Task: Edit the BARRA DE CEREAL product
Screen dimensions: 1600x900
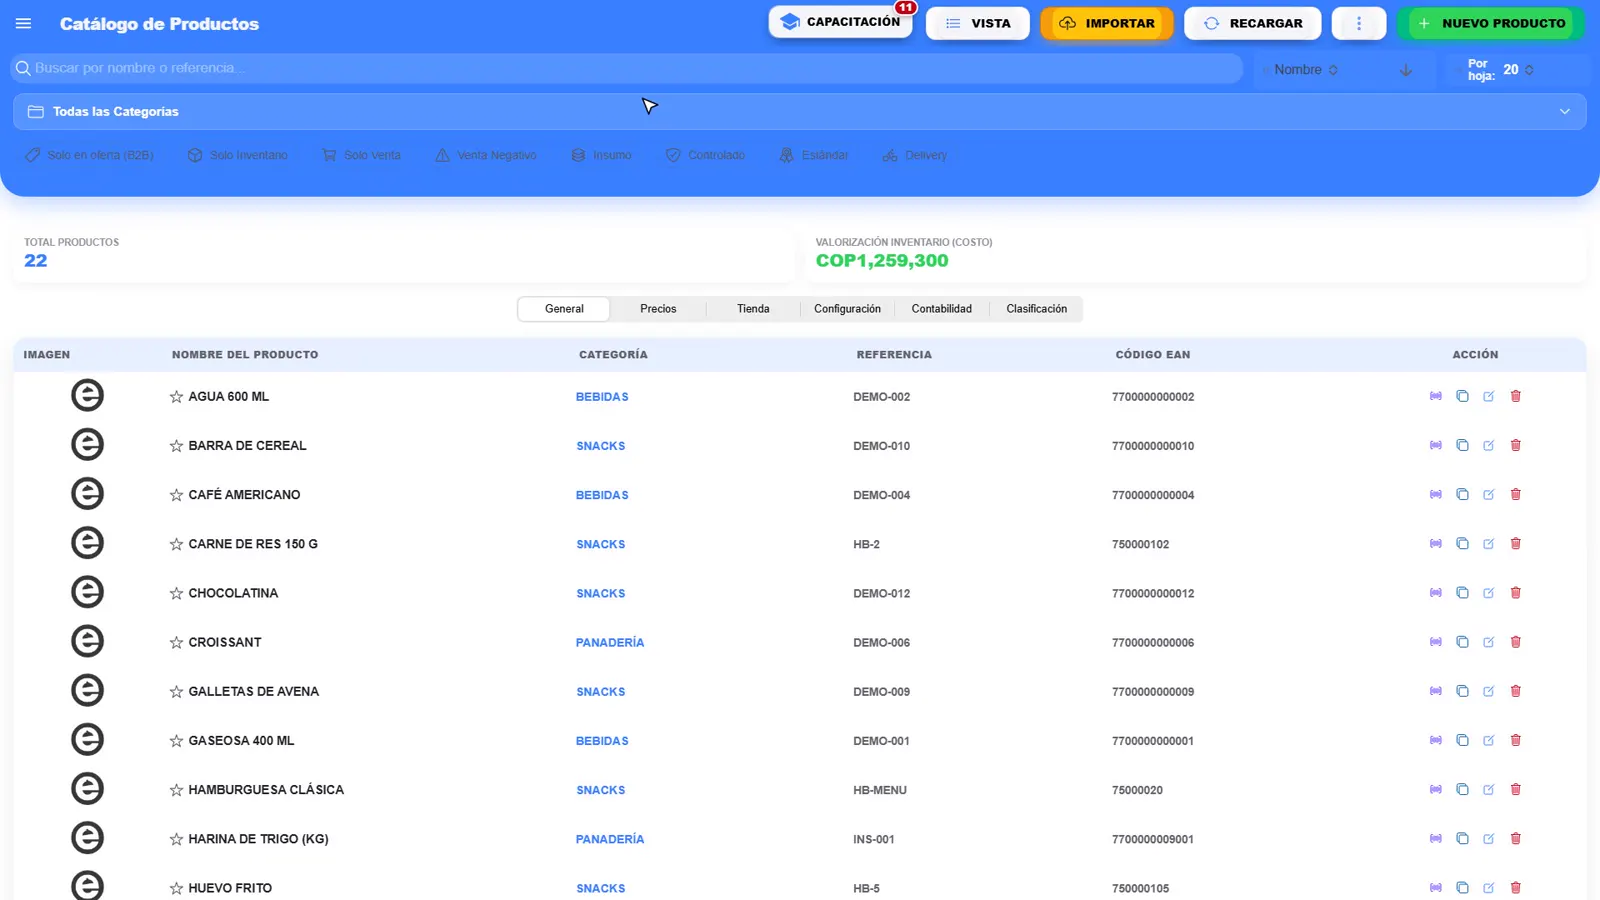Action: (1488, 446)
